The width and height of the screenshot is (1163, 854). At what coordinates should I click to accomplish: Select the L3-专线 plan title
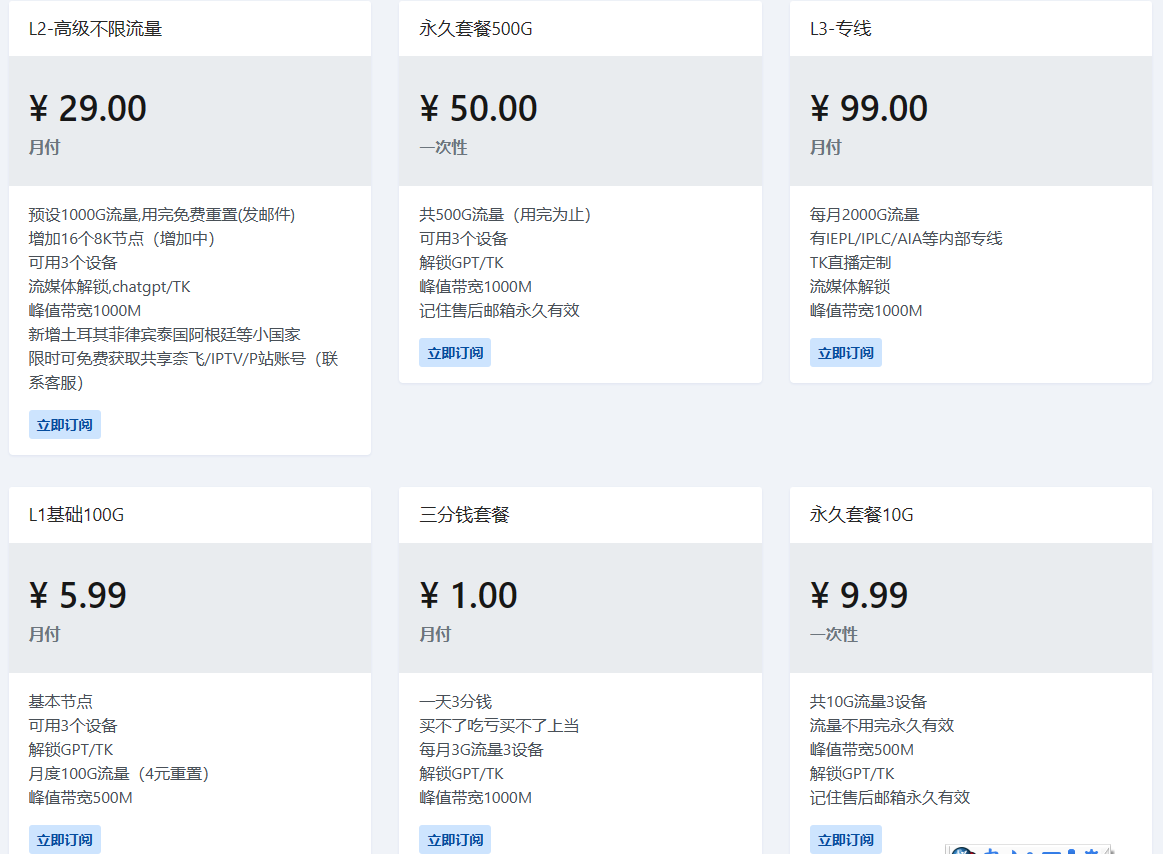pos(840,29)
